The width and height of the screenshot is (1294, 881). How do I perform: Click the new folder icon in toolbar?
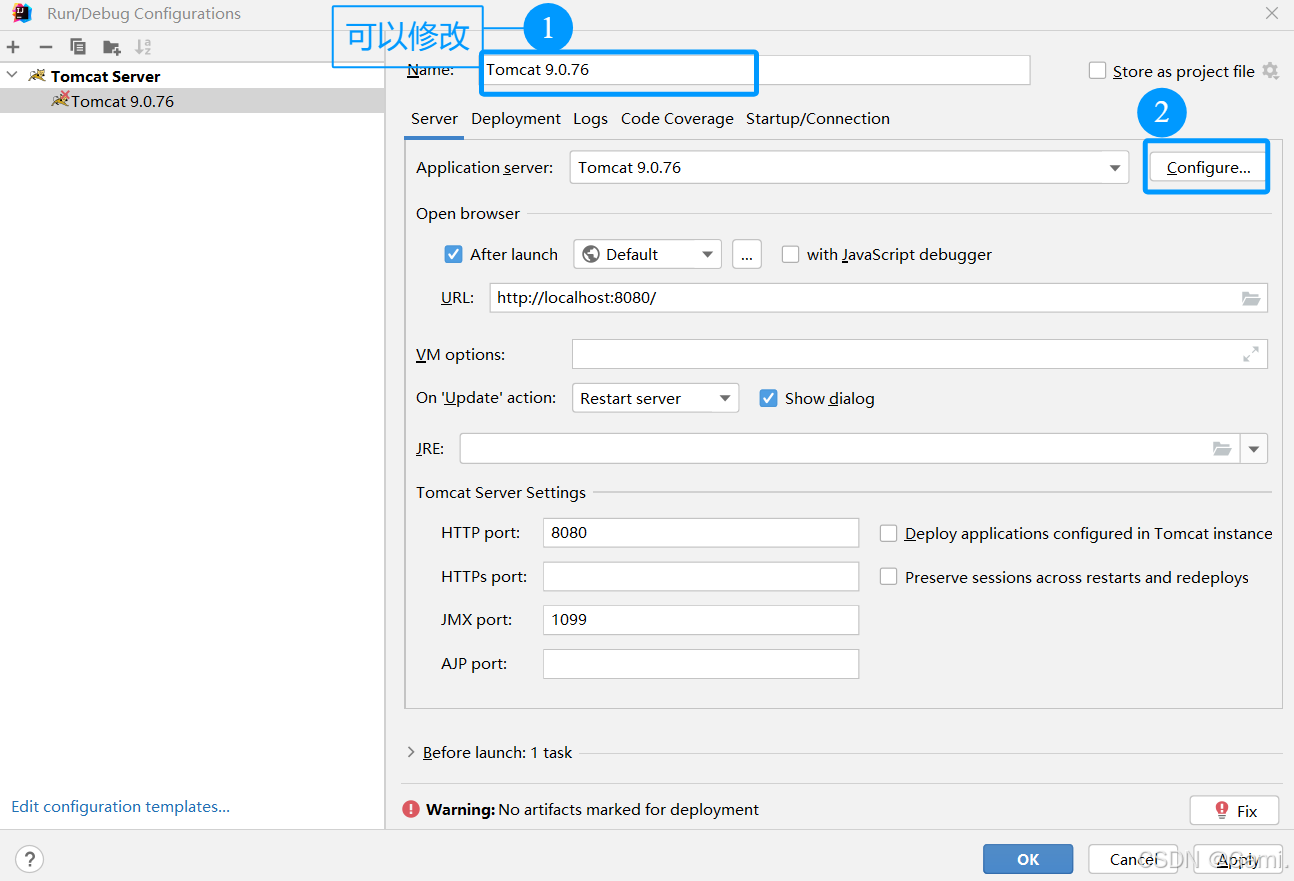click(111, 47)
